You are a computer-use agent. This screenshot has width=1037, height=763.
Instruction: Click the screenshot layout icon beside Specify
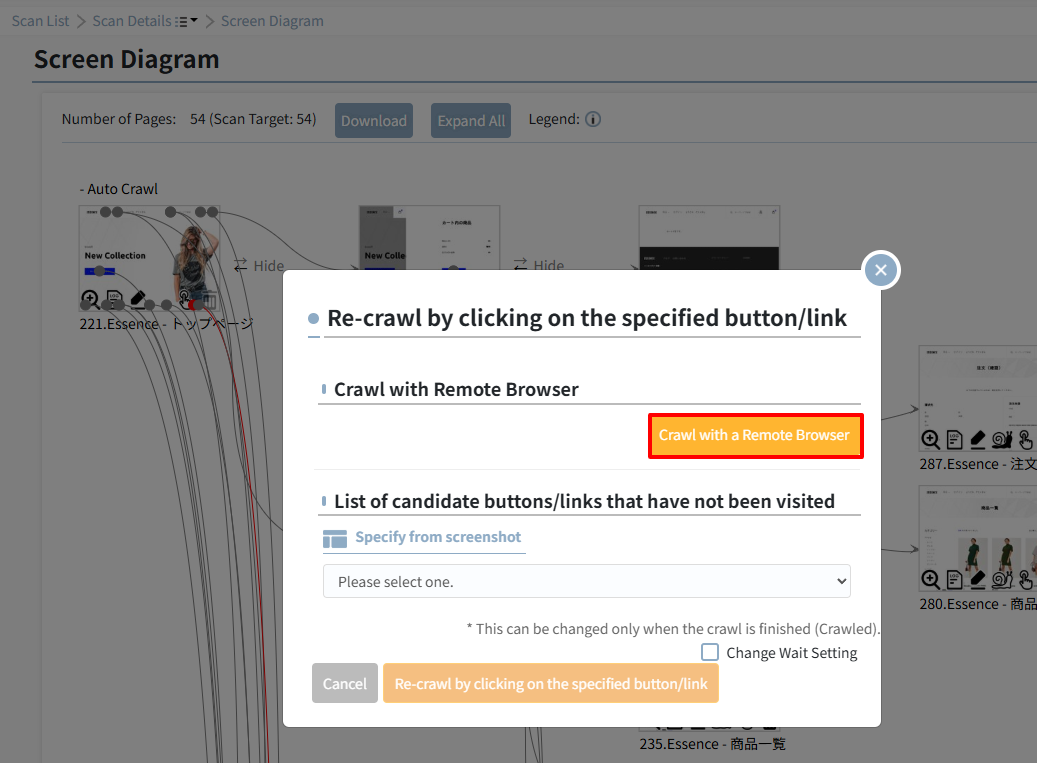[x=335, y=539]
